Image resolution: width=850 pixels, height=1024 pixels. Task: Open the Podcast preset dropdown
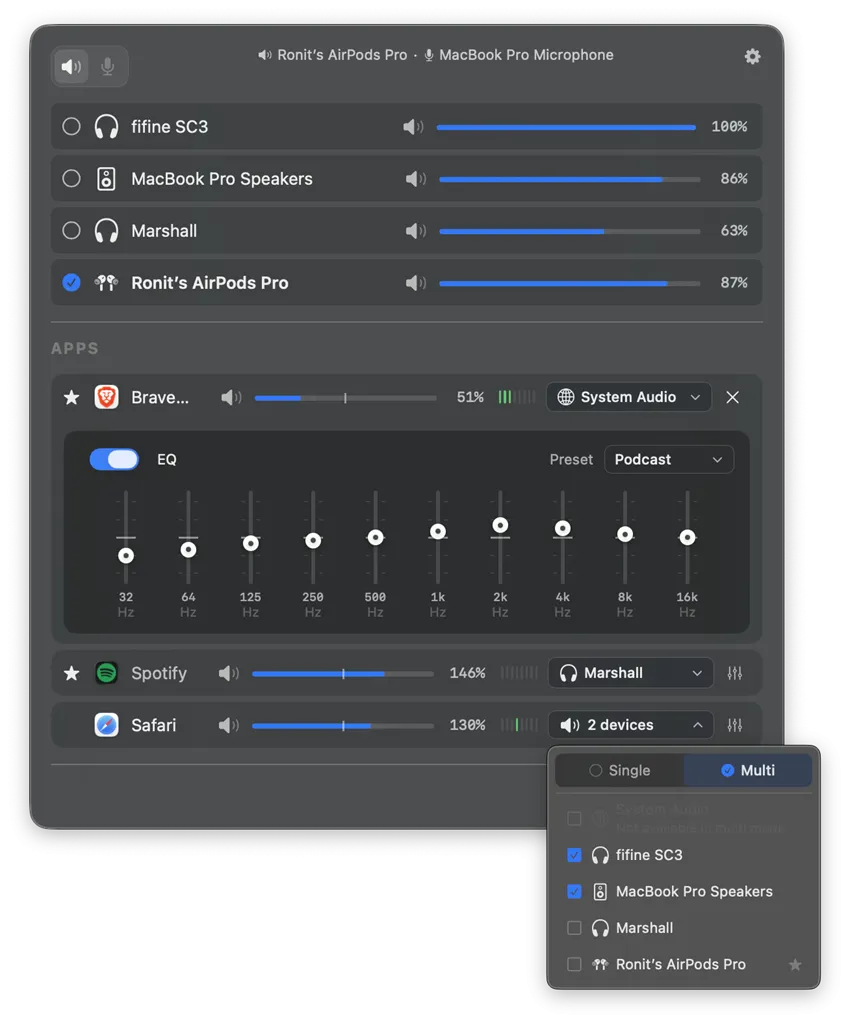pos(668,459)
